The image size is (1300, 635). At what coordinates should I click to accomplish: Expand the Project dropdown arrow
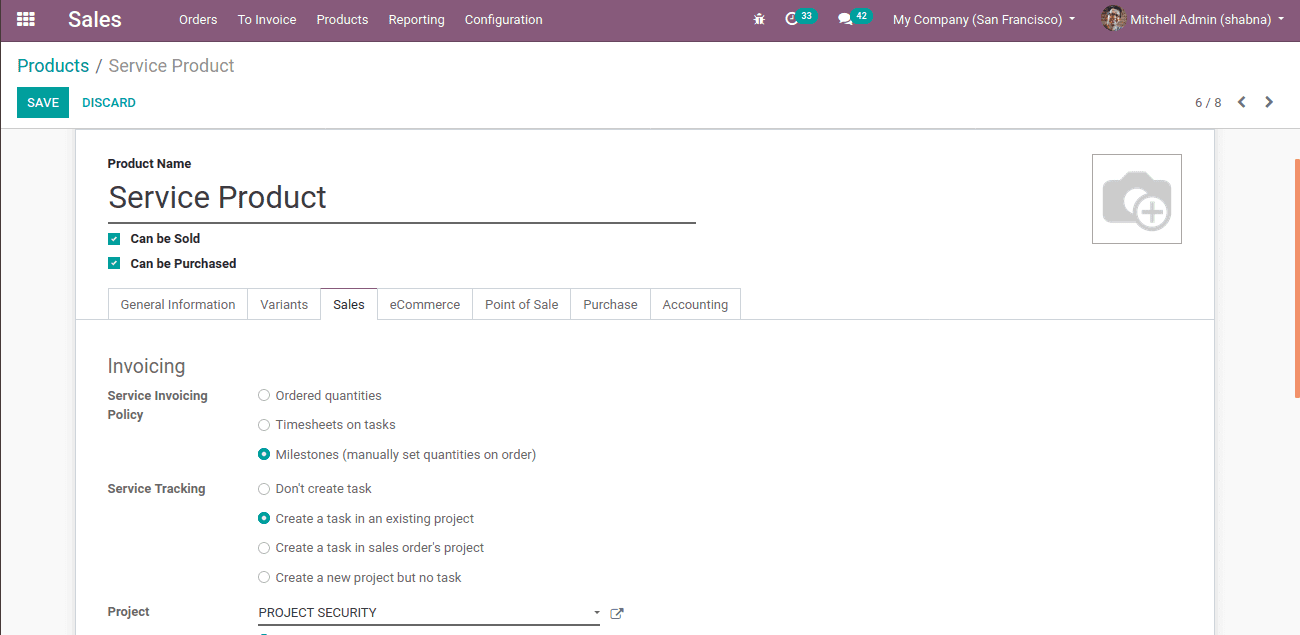pos(596,613)
